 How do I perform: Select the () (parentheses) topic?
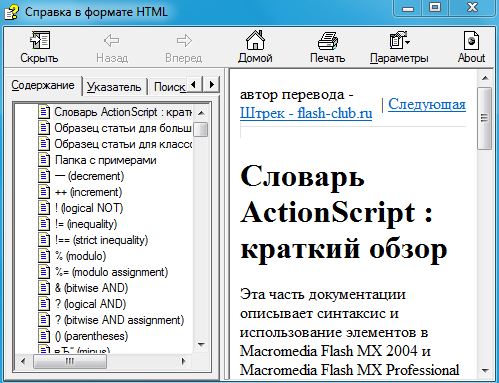tap(91, 336)
